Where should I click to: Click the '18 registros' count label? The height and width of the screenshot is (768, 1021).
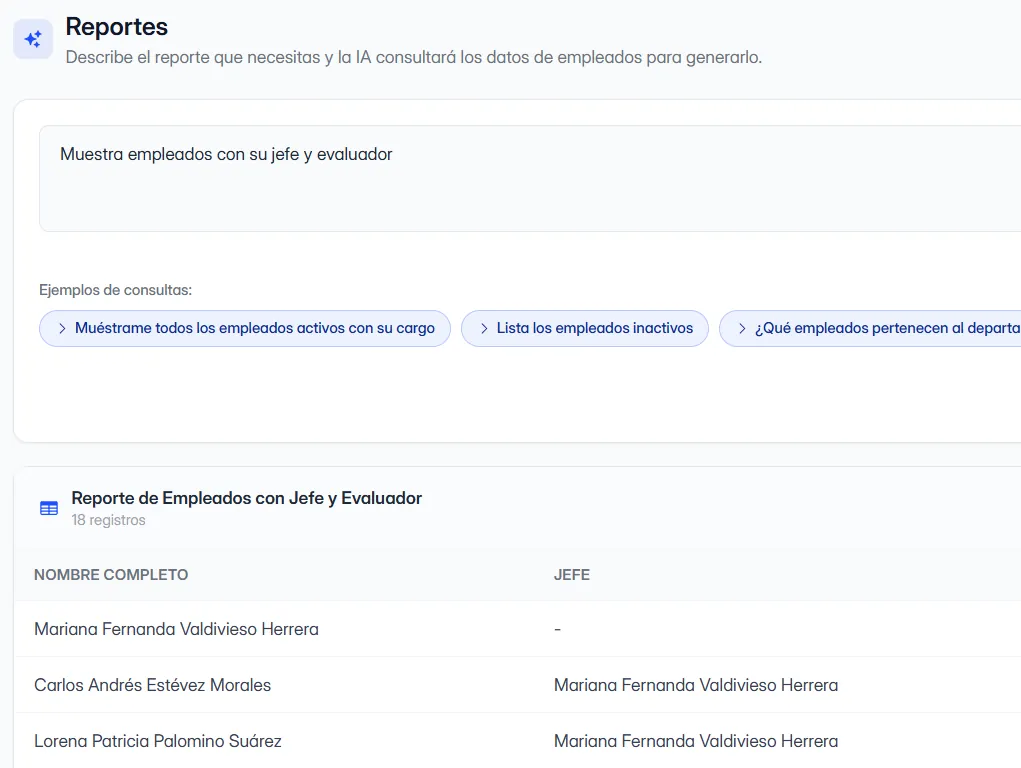click(x=109, y=520)
